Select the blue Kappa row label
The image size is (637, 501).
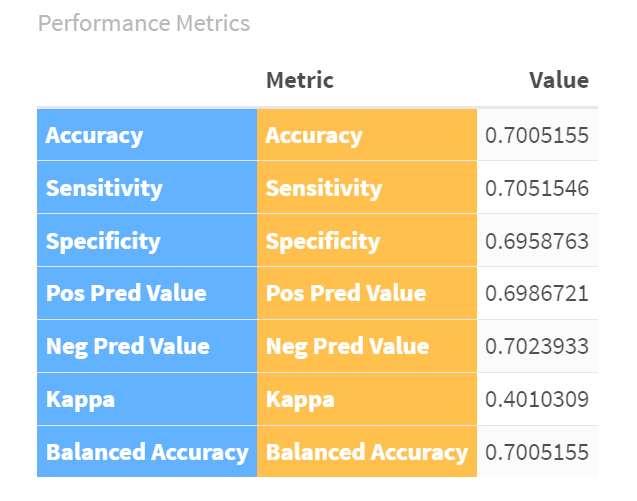pyautogui.click(x=80, y=400)
